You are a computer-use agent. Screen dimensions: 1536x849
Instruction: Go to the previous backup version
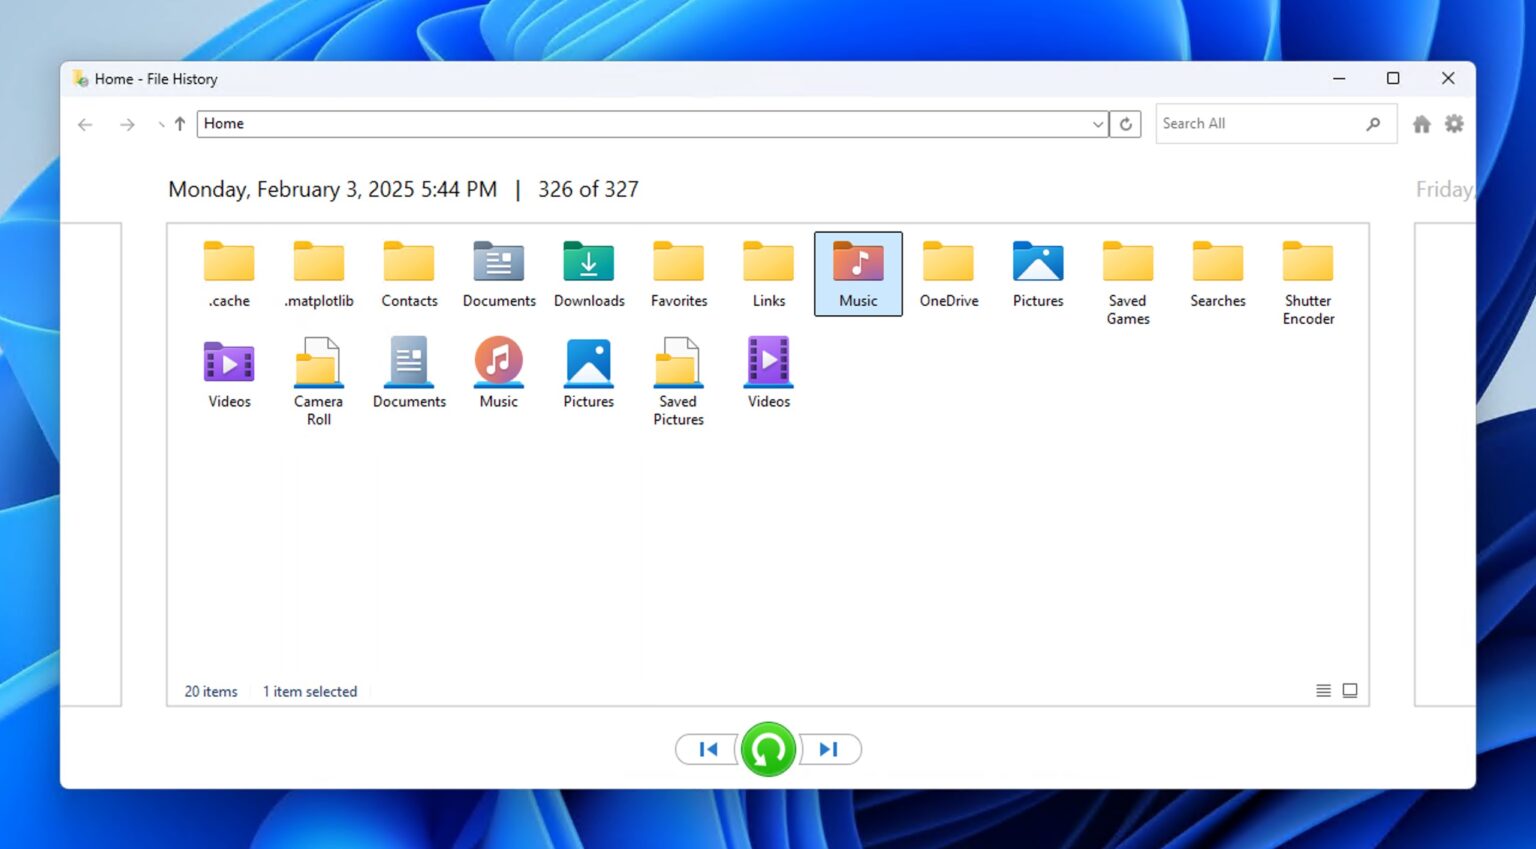[707, 749]
